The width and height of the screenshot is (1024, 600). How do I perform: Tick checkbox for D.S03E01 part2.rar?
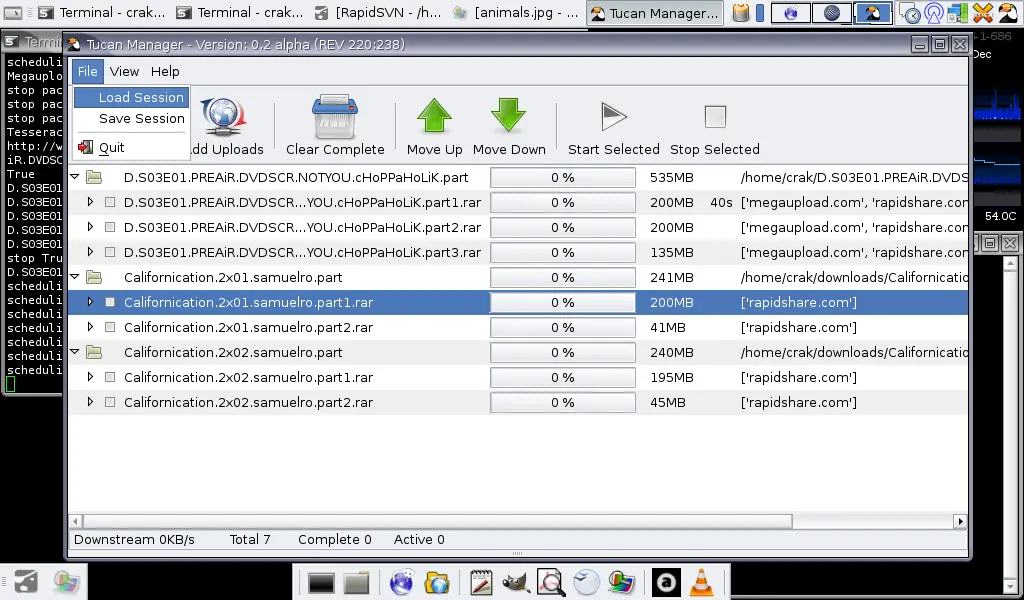110,227
